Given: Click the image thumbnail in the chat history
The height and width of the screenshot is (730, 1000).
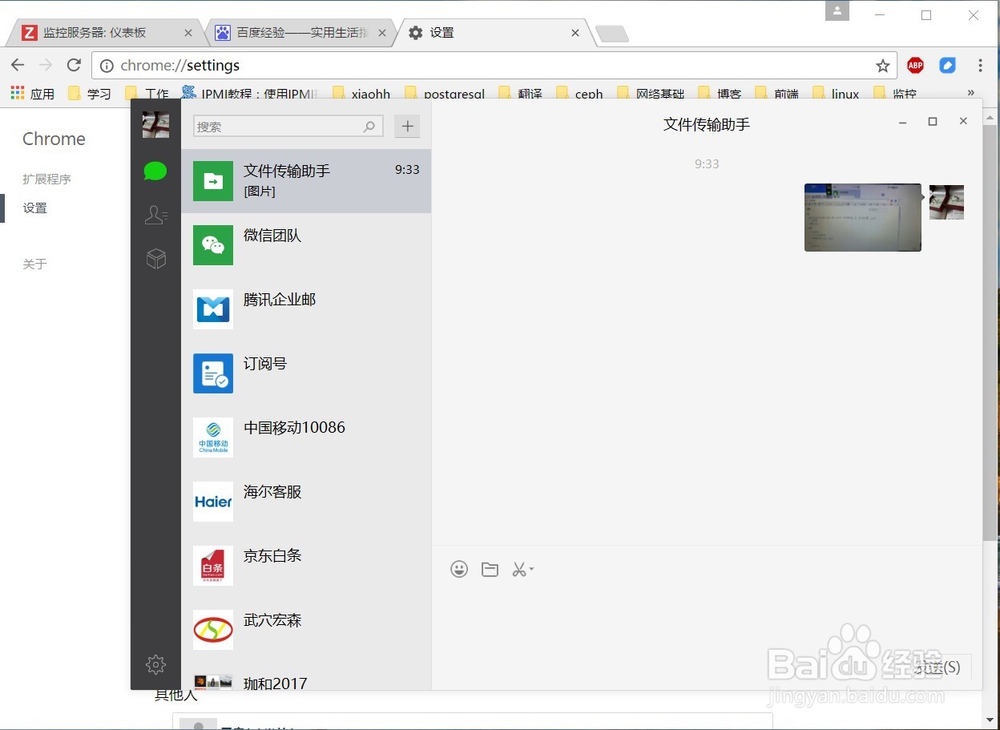Looking at the screenshot, I should (862, 217).
